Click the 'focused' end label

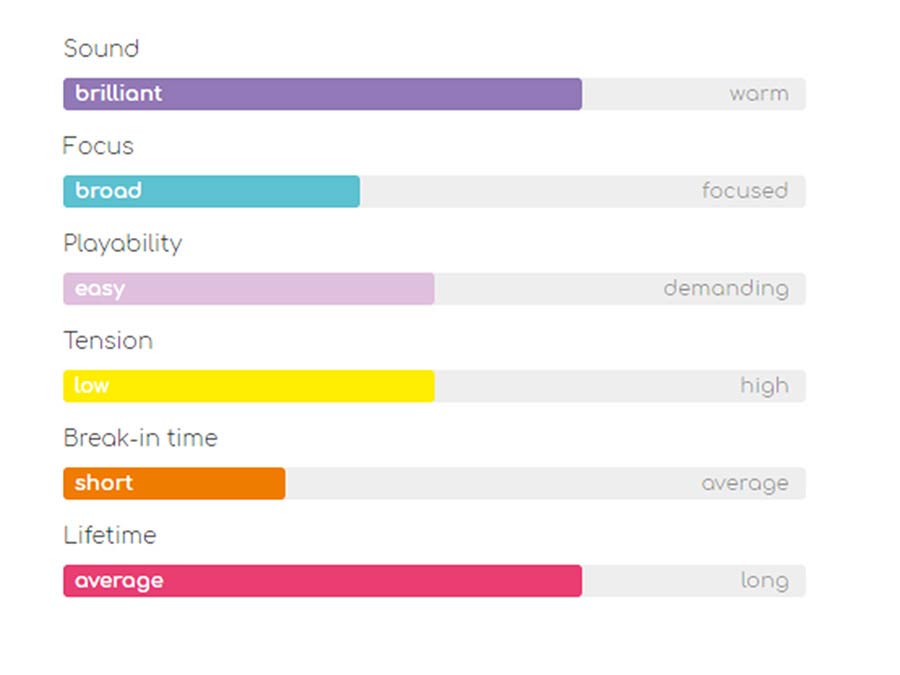click(744, 191)
